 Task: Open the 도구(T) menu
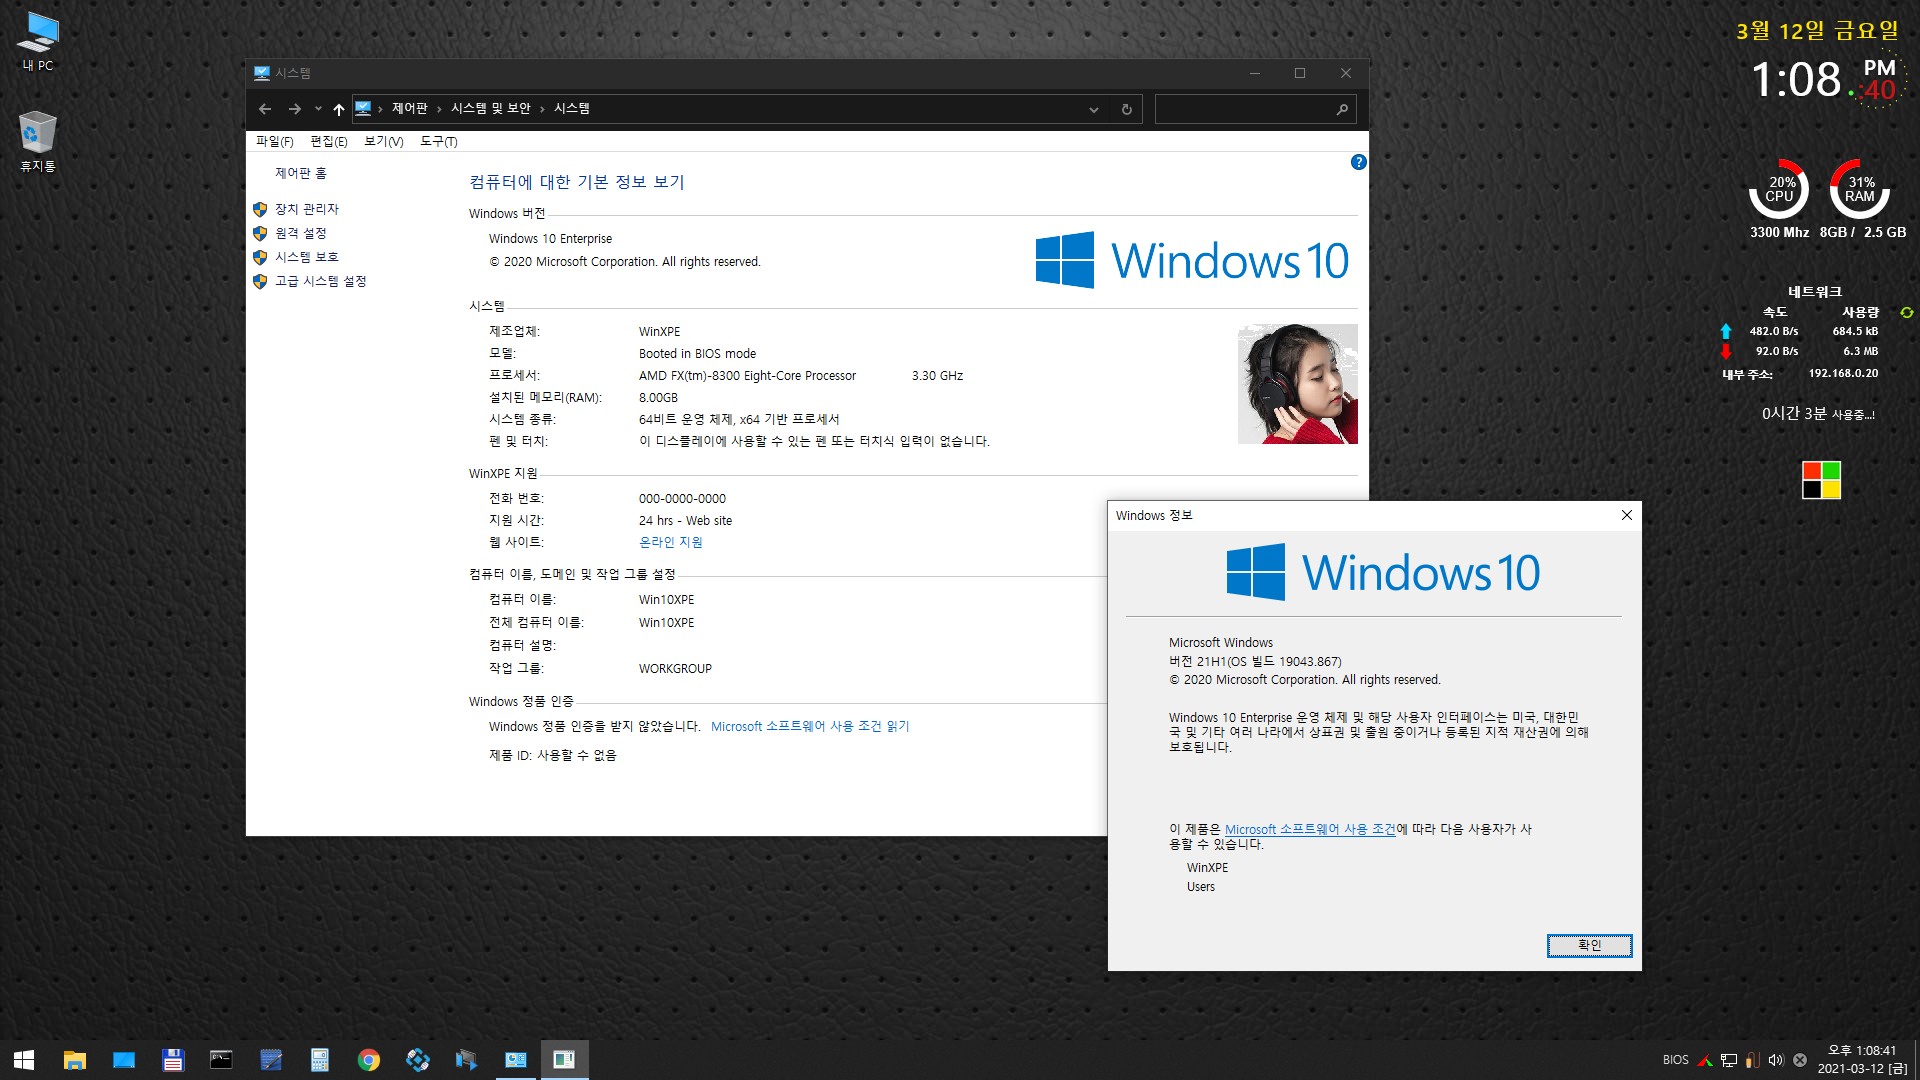click(x=438, y=141)
